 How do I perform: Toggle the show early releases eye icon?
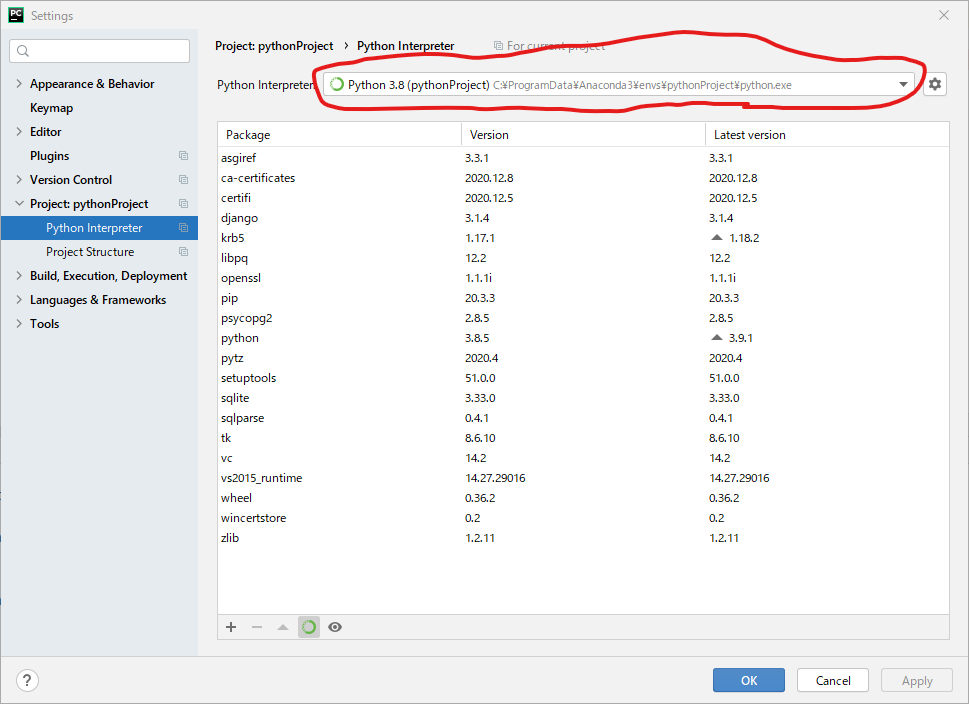(335, 627)
